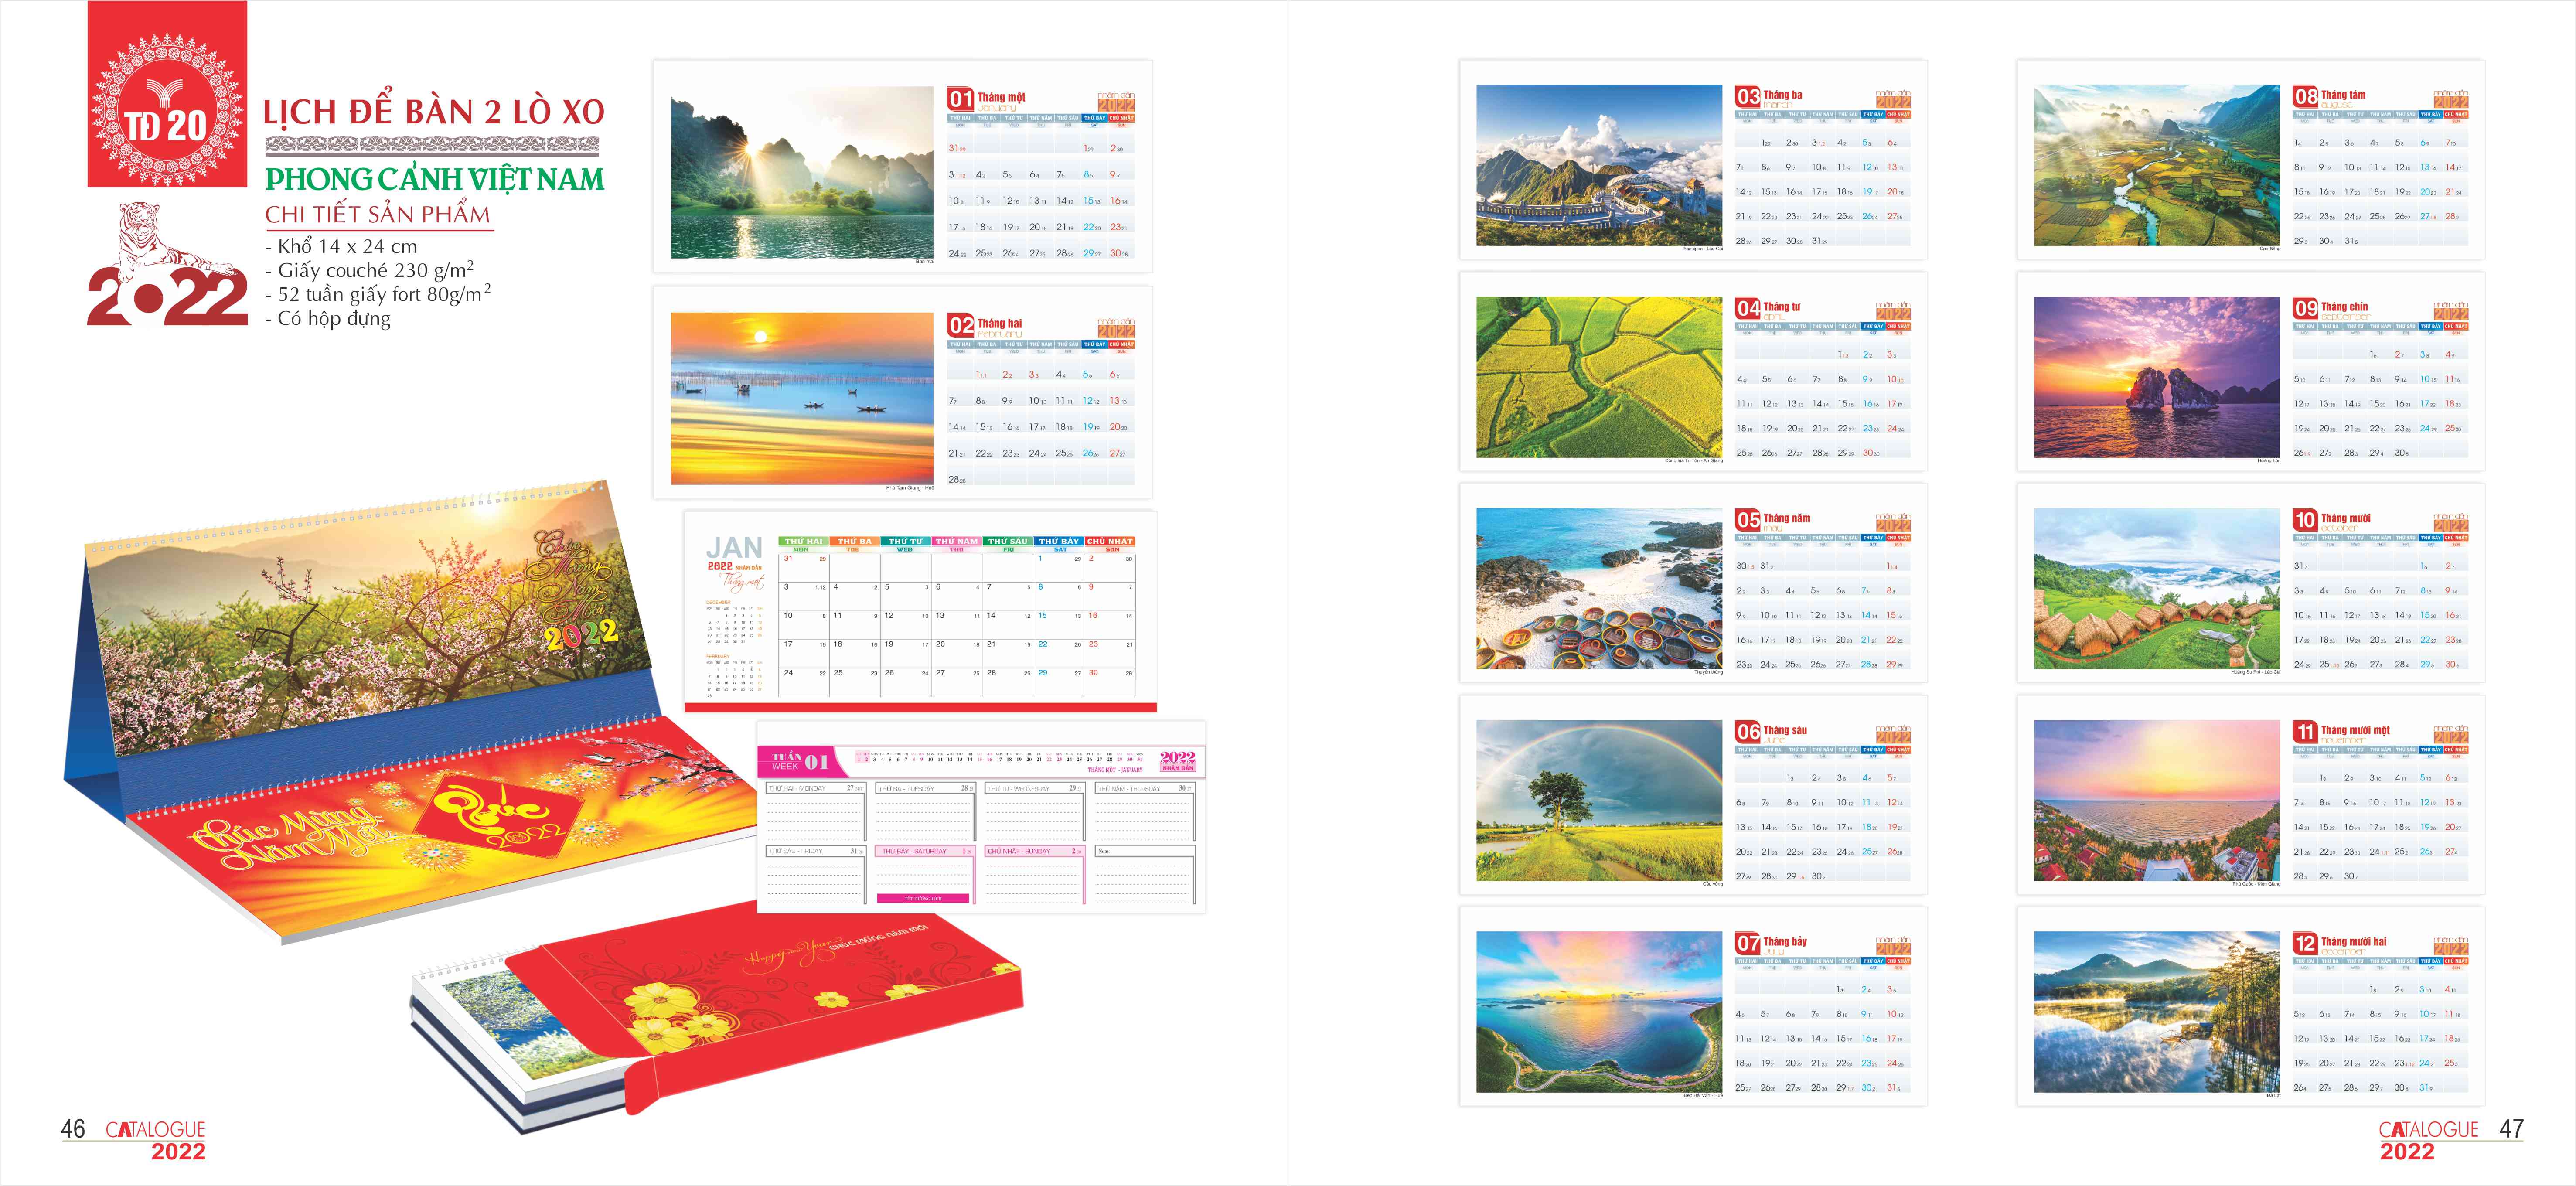Image resolution: width=2576 pixels, height=1186 pixels.
Task: Click the "06 Tháng sáu" month label
Action: pyautogui.click(x=1772, y=733)
